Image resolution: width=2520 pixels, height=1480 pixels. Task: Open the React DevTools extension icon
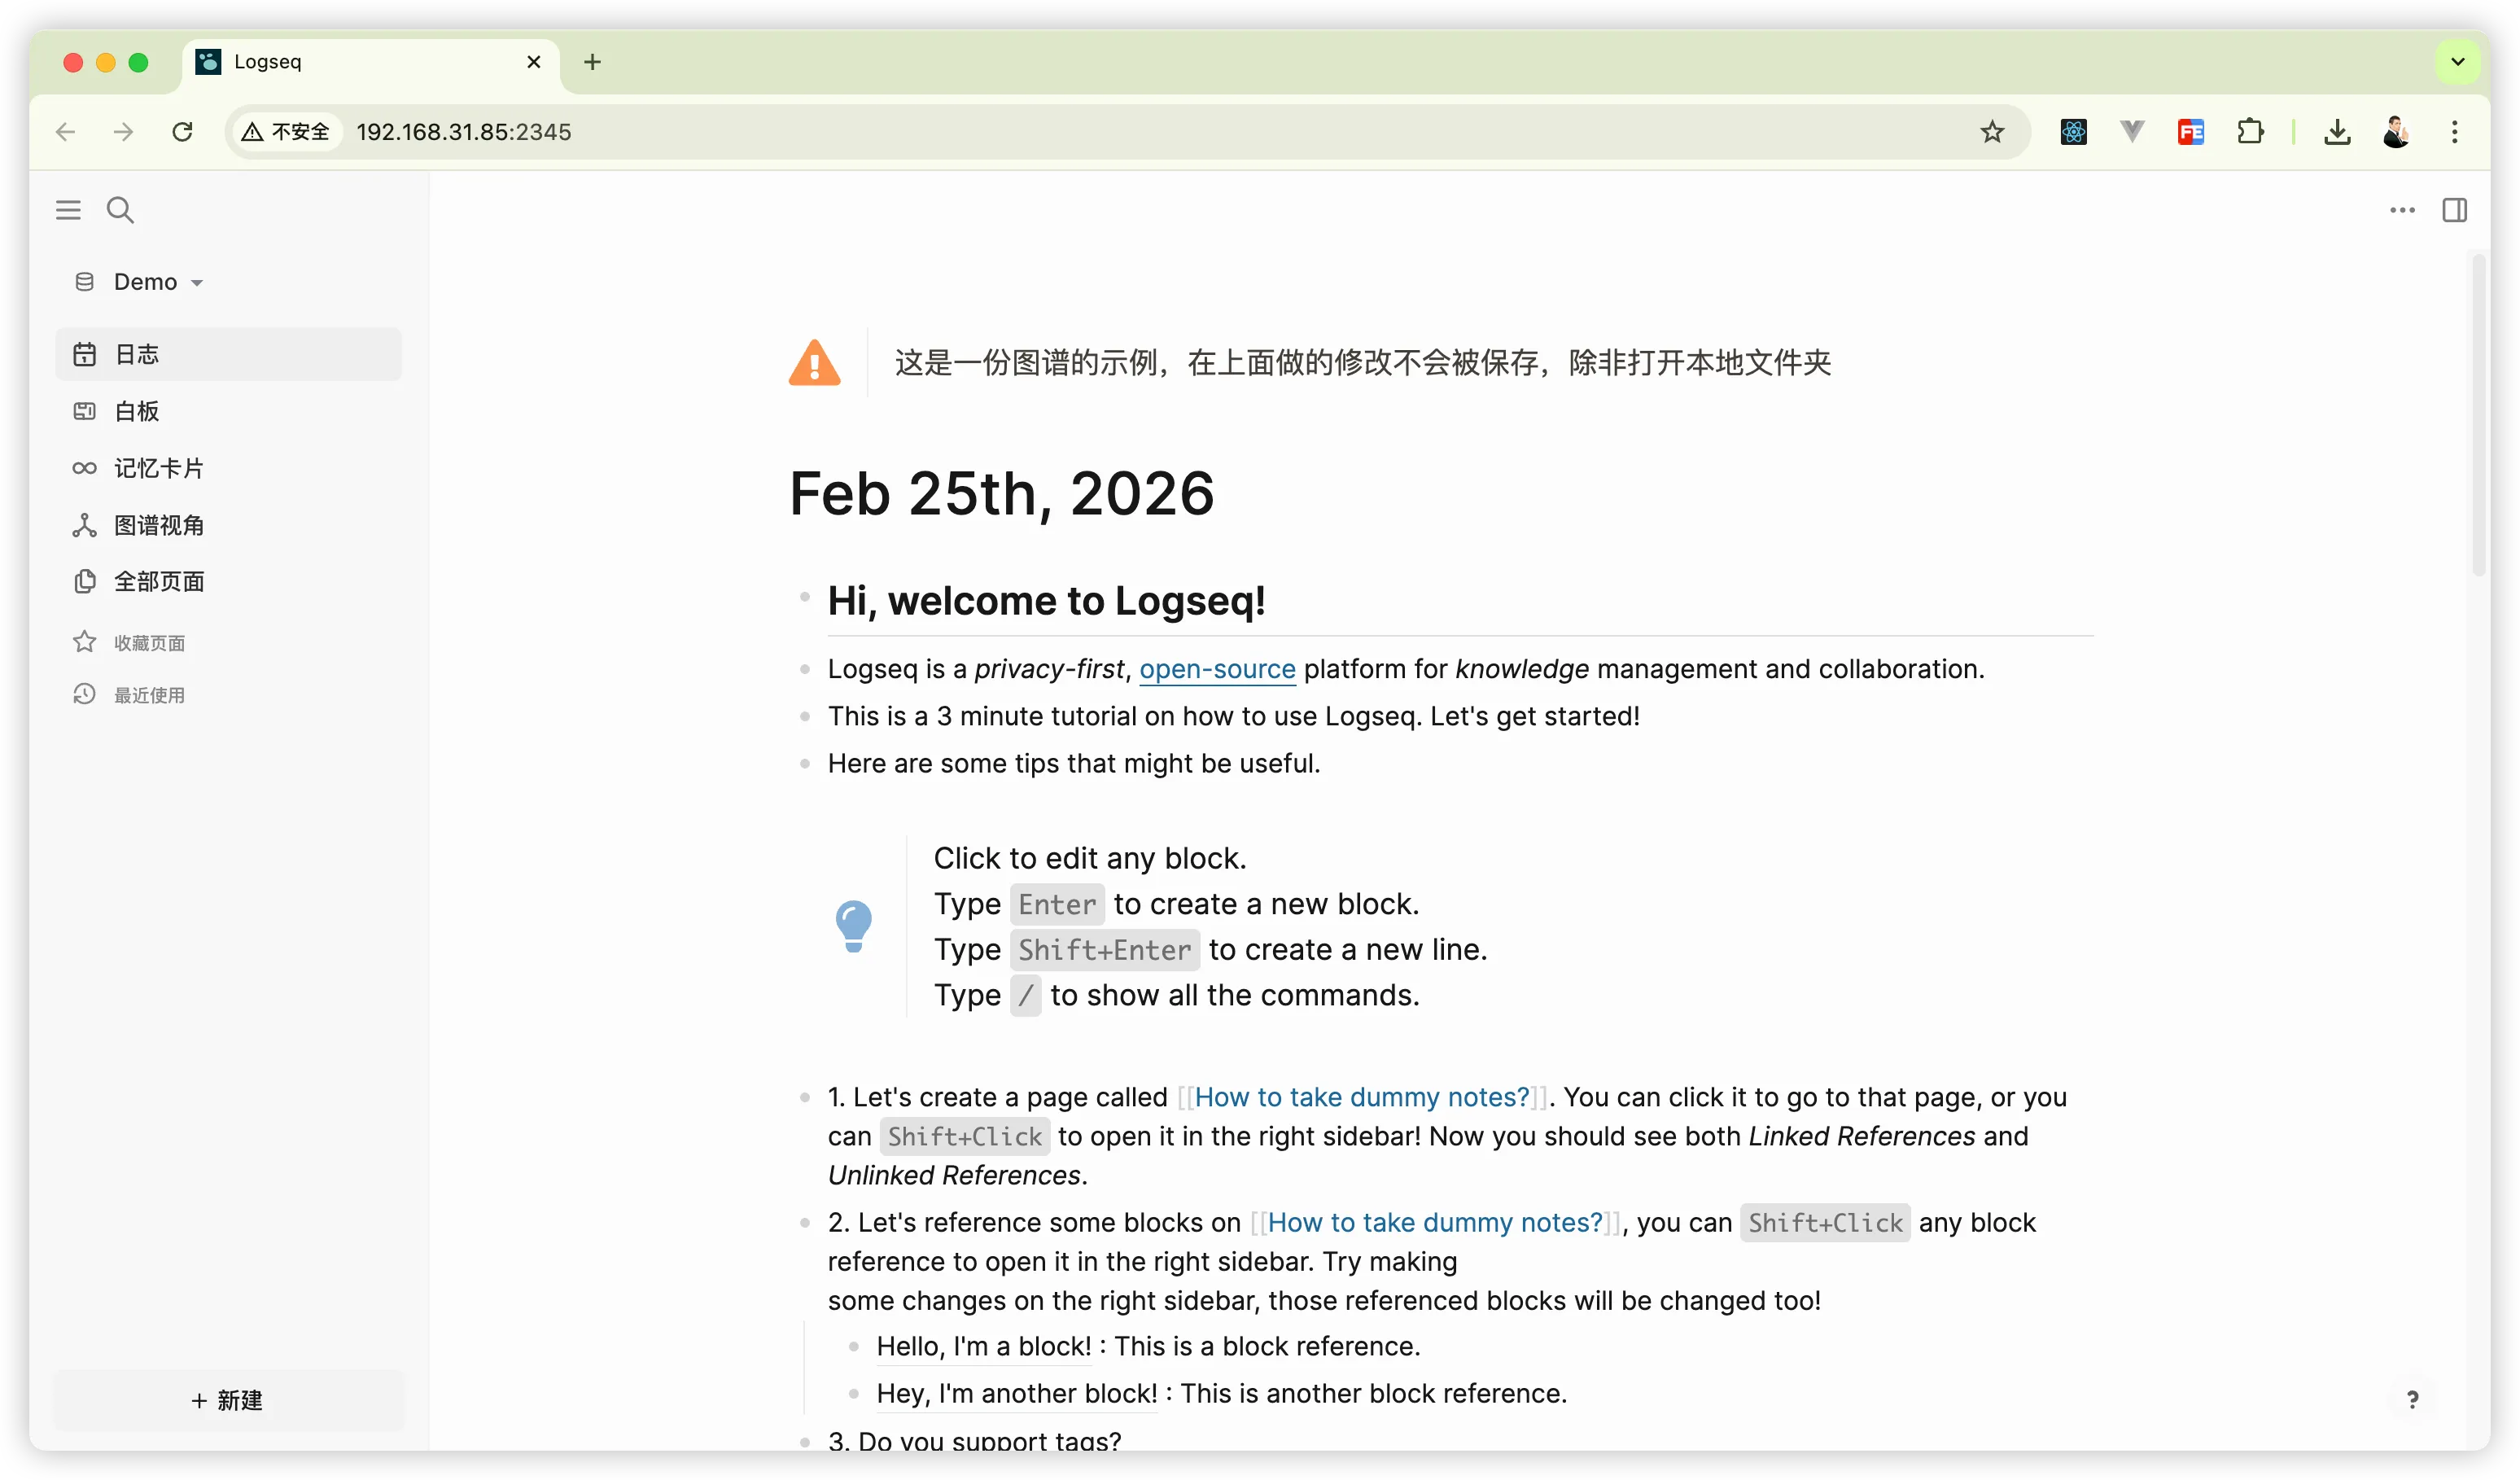click(2074, 132)
